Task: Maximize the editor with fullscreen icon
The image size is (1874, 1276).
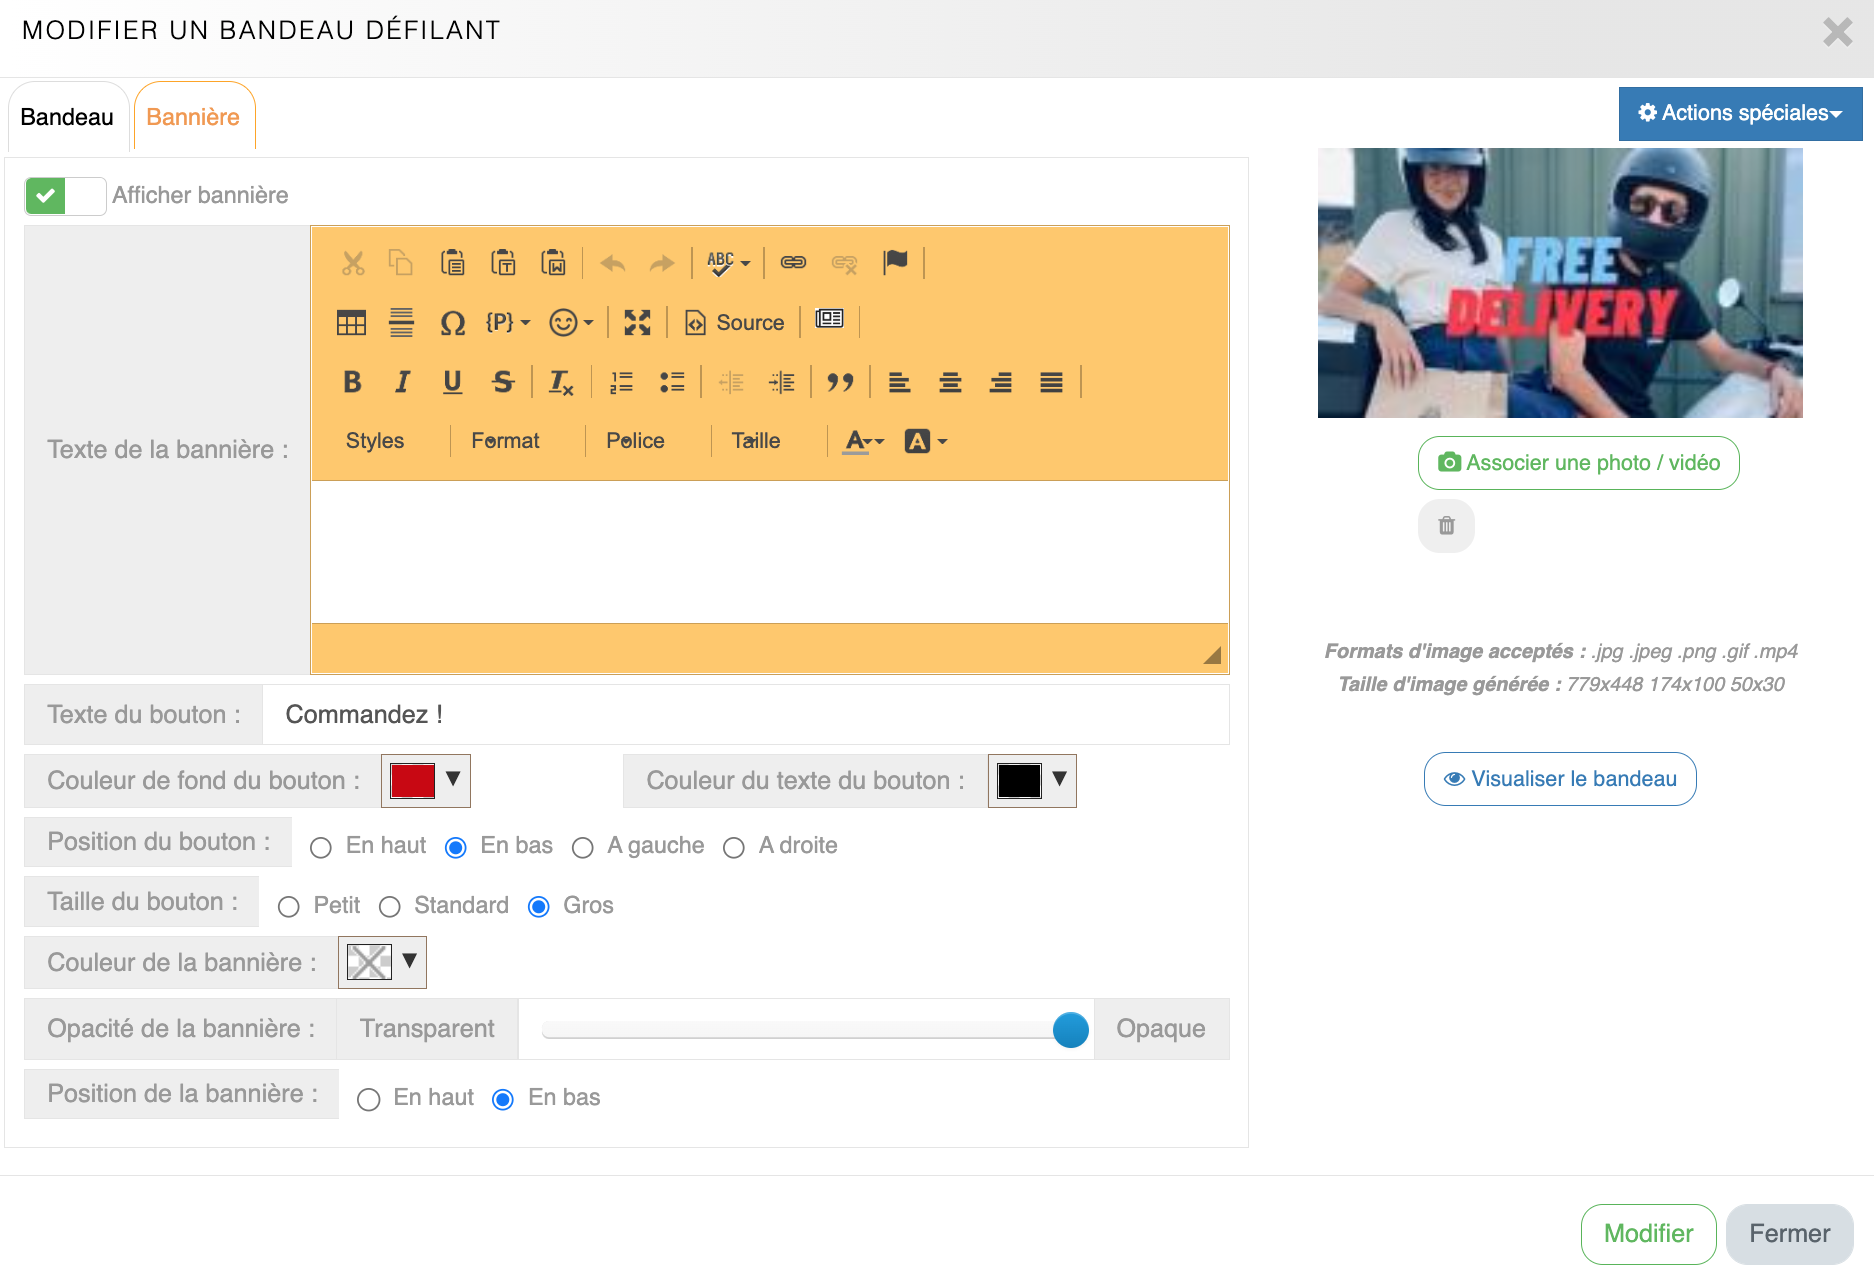Action: tap(637, 322)
